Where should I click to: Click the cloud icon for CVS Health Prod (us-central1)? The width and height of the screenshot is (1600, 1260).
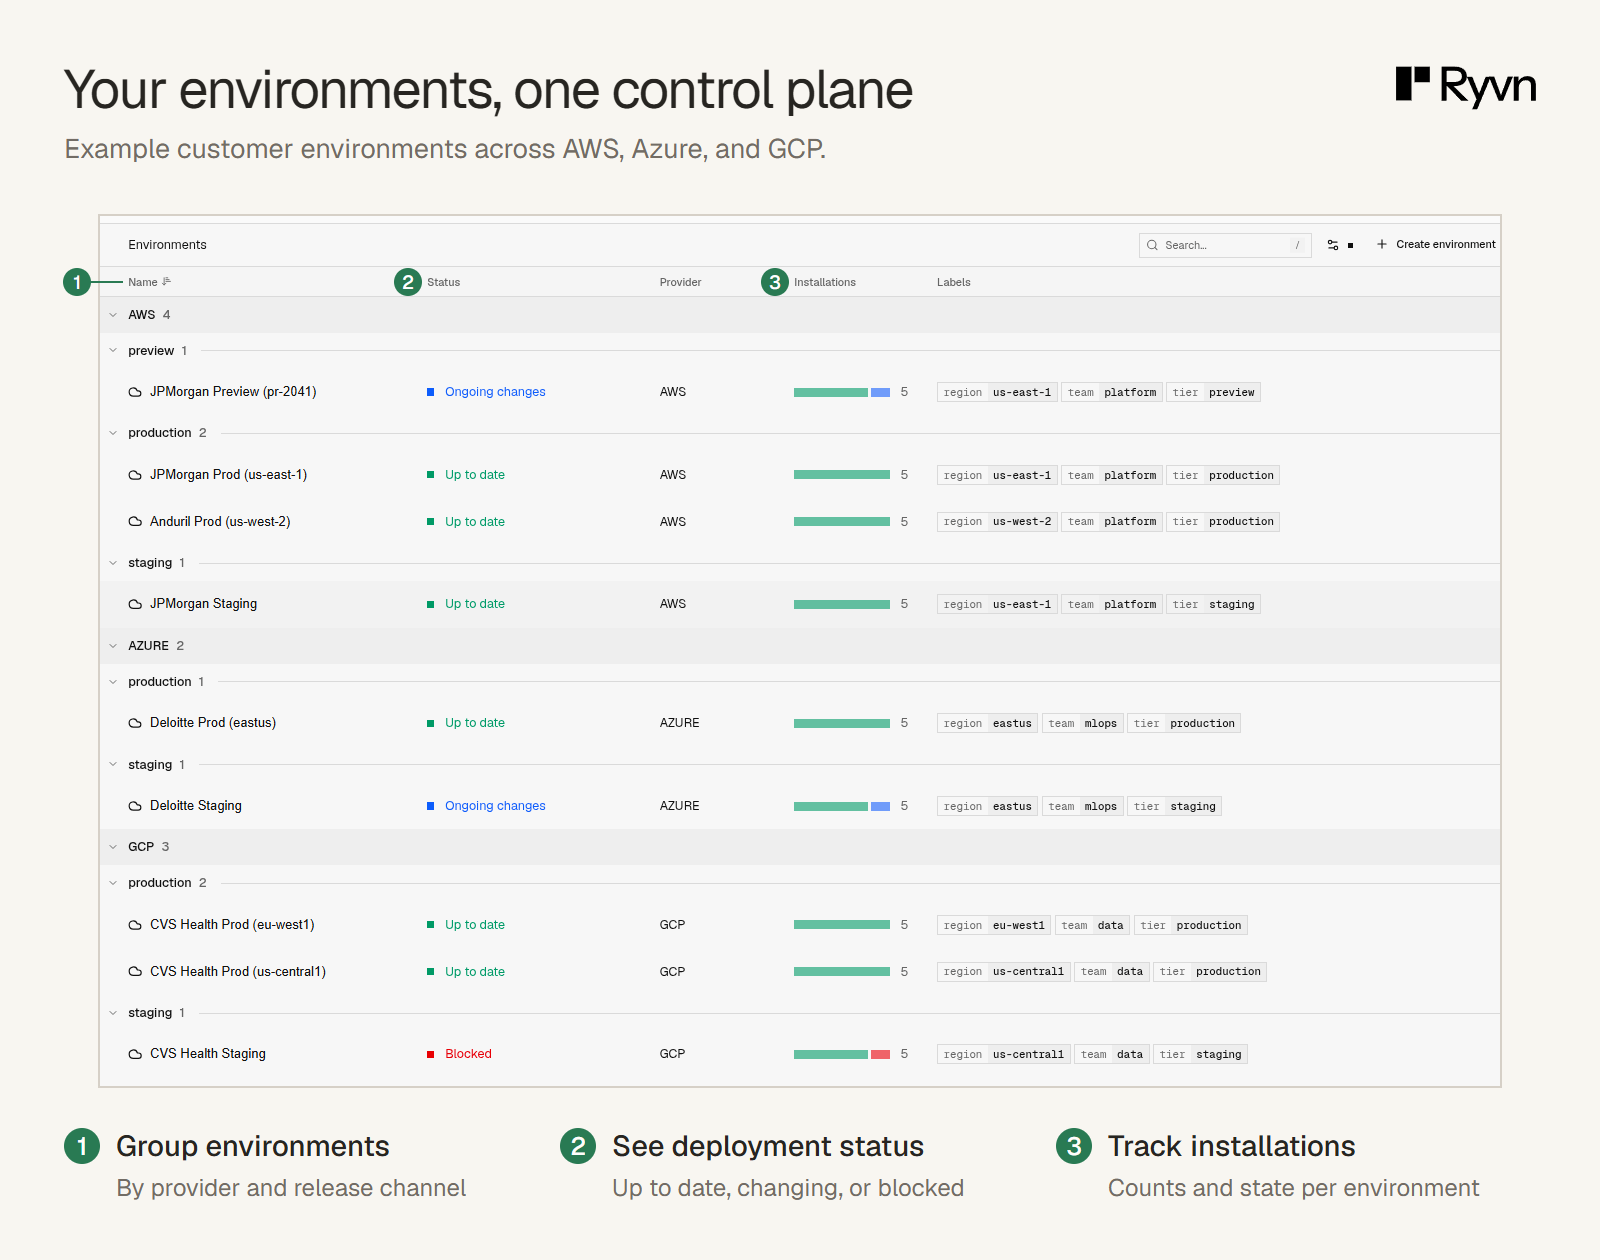135,972
